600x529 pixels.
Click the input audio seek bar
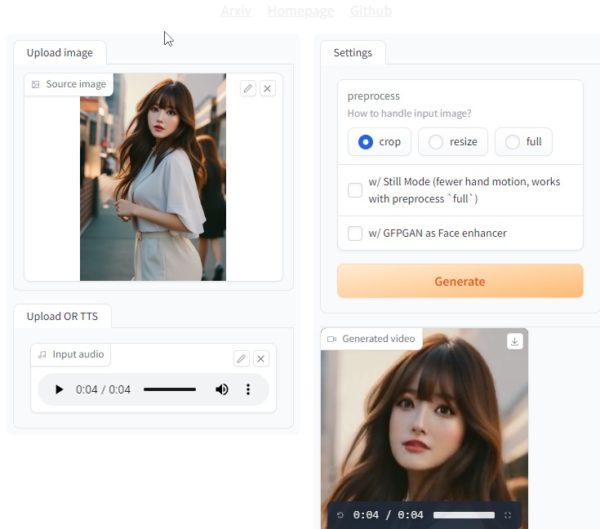(x=169, y=389)
